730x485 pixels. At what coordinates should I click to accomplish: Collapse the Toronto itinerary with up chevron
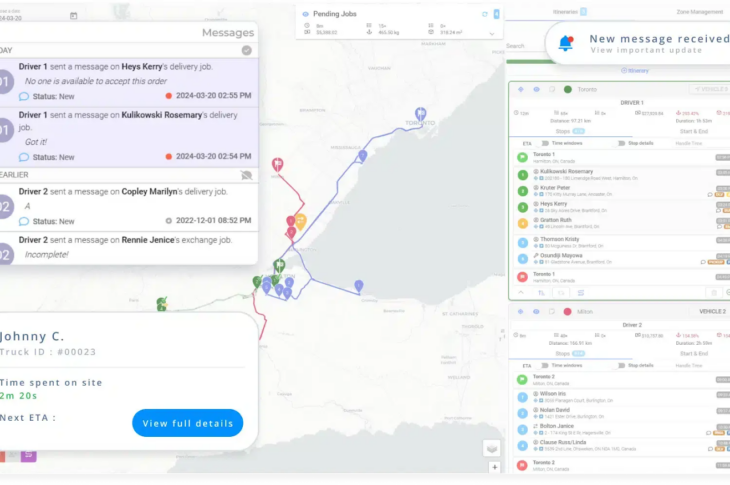click(520, 292)
